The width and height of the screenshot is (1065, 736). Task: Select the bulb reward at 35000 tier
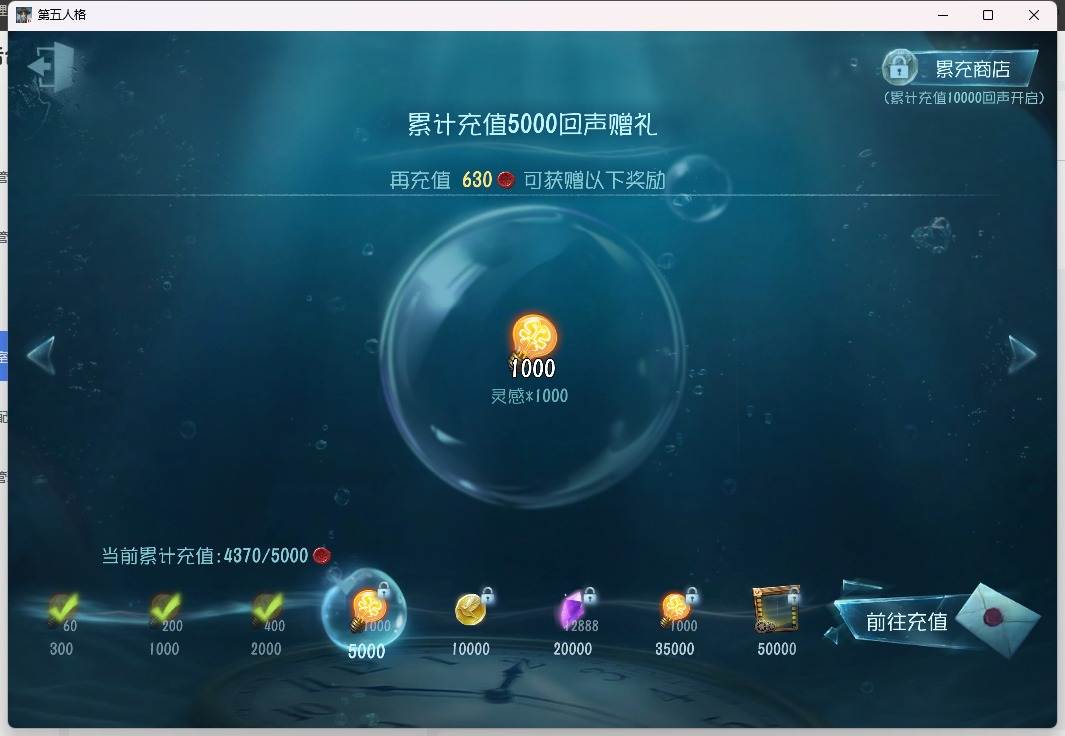676,609
